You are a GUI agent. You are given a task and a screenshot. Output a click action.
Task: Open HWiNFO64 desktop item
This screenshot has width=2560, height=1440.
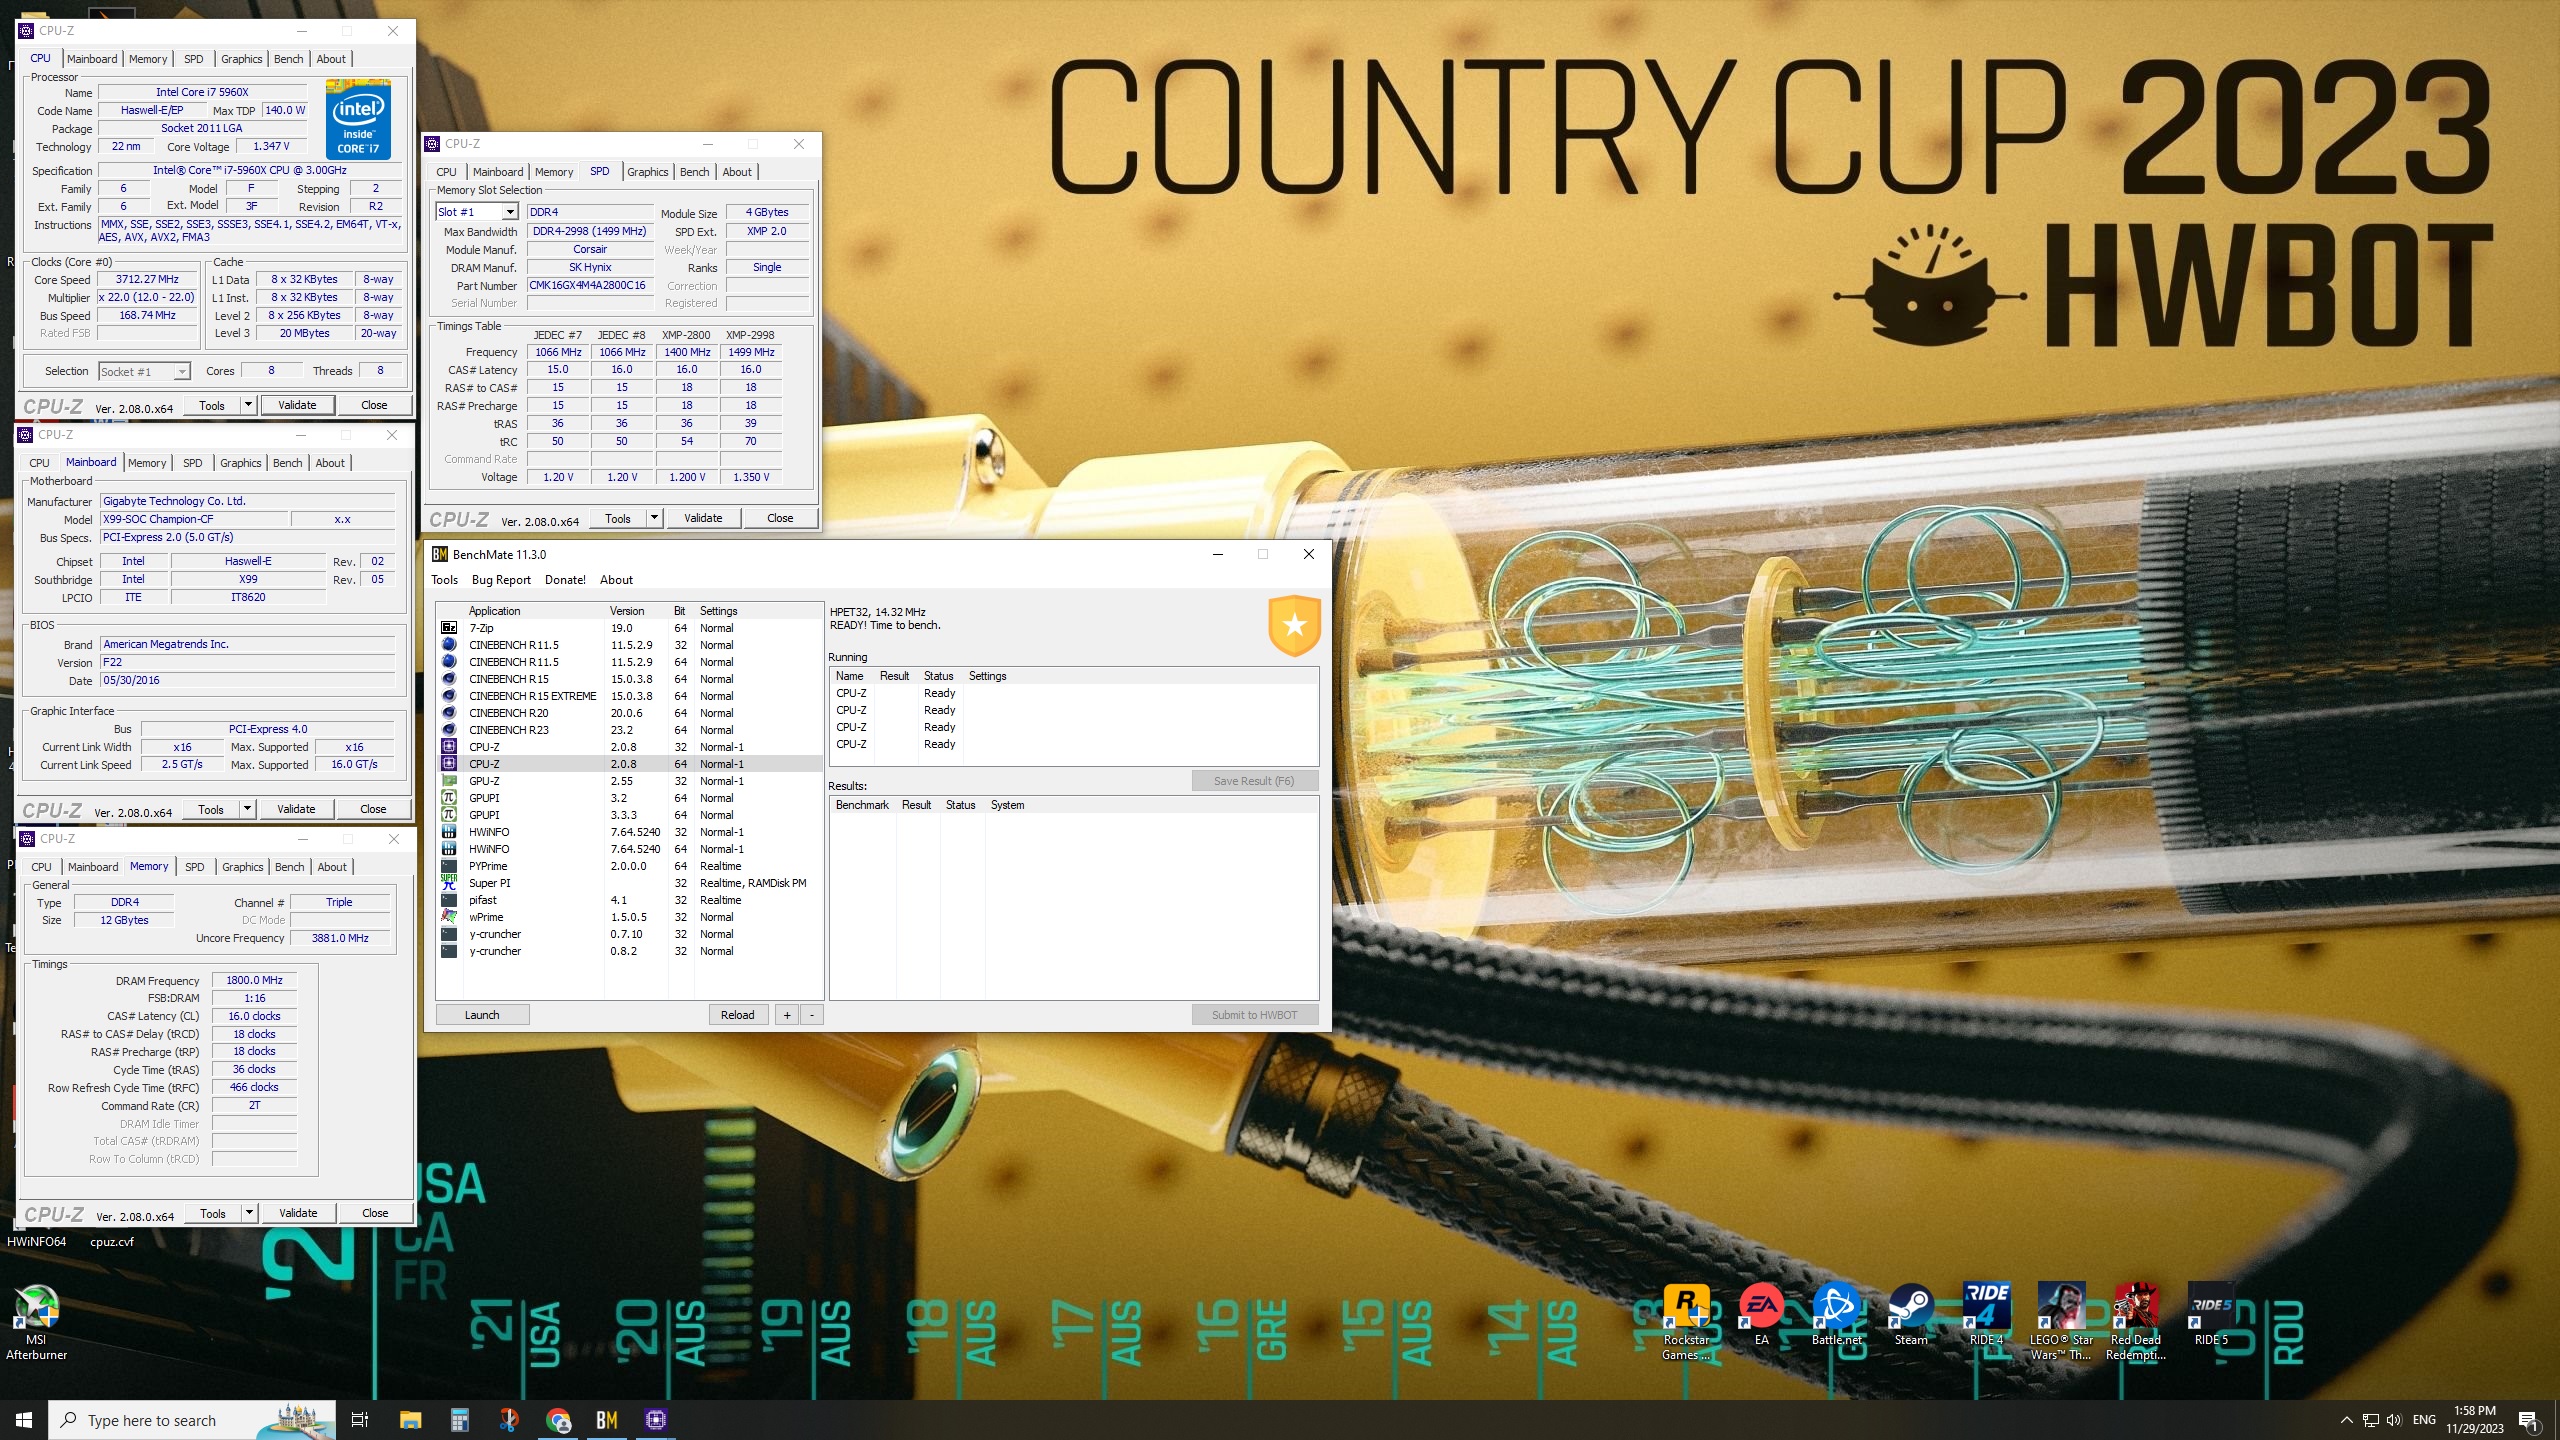[36, 1242]
